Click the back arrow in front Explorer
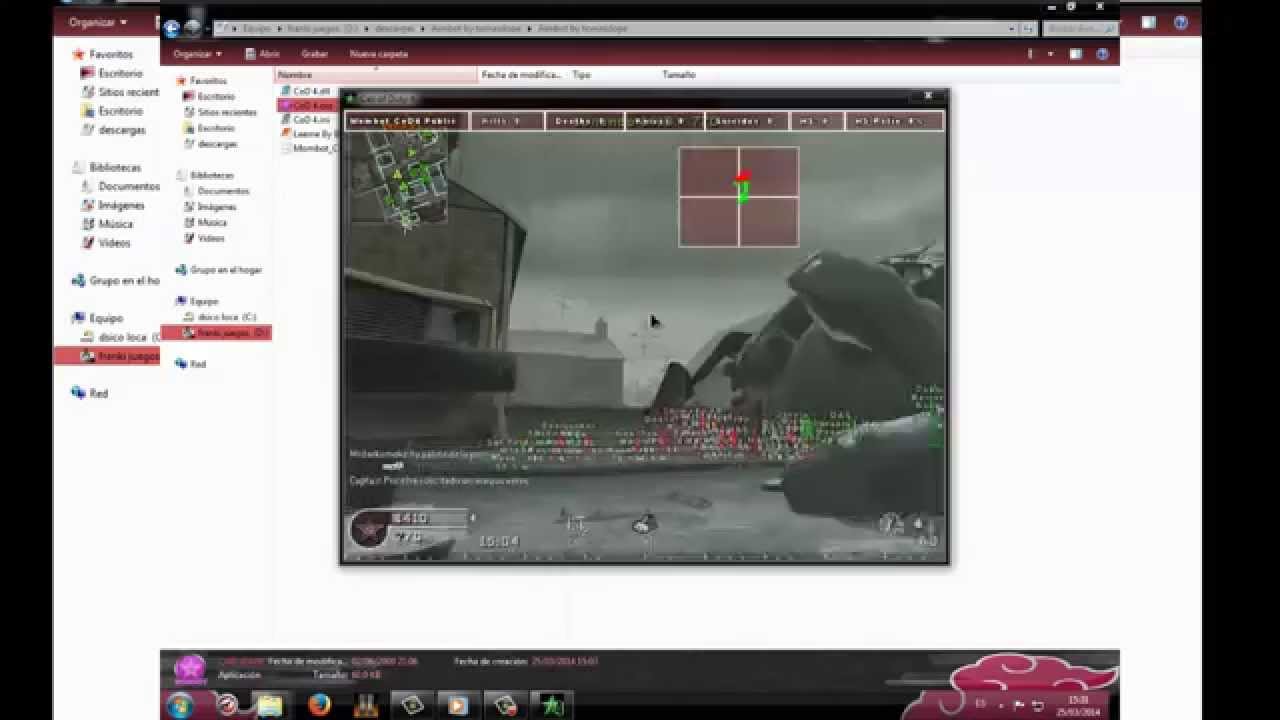This screenshot has width=1280, height=720. coord(172,29)
